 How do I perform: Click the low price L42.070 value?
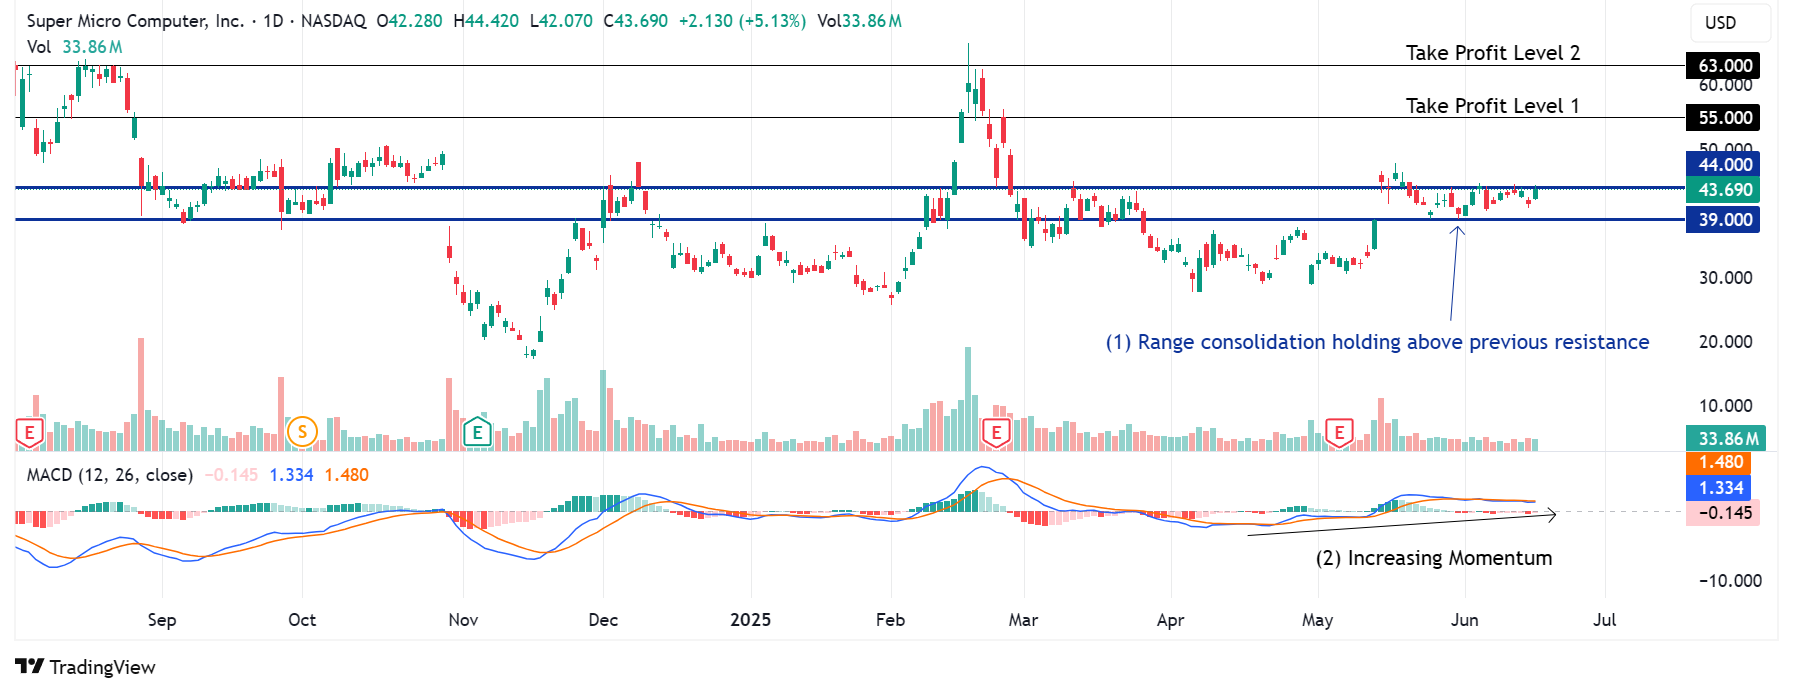click(x=561, y=21)
